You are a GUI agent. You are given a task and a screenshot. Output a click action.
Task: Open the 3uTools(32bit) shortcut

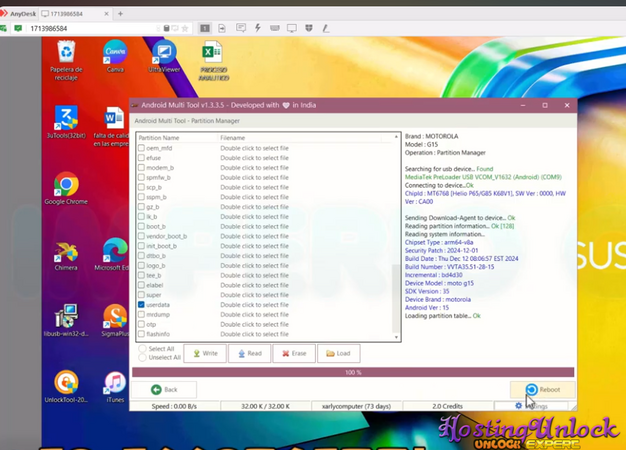[x=66, y=120]
